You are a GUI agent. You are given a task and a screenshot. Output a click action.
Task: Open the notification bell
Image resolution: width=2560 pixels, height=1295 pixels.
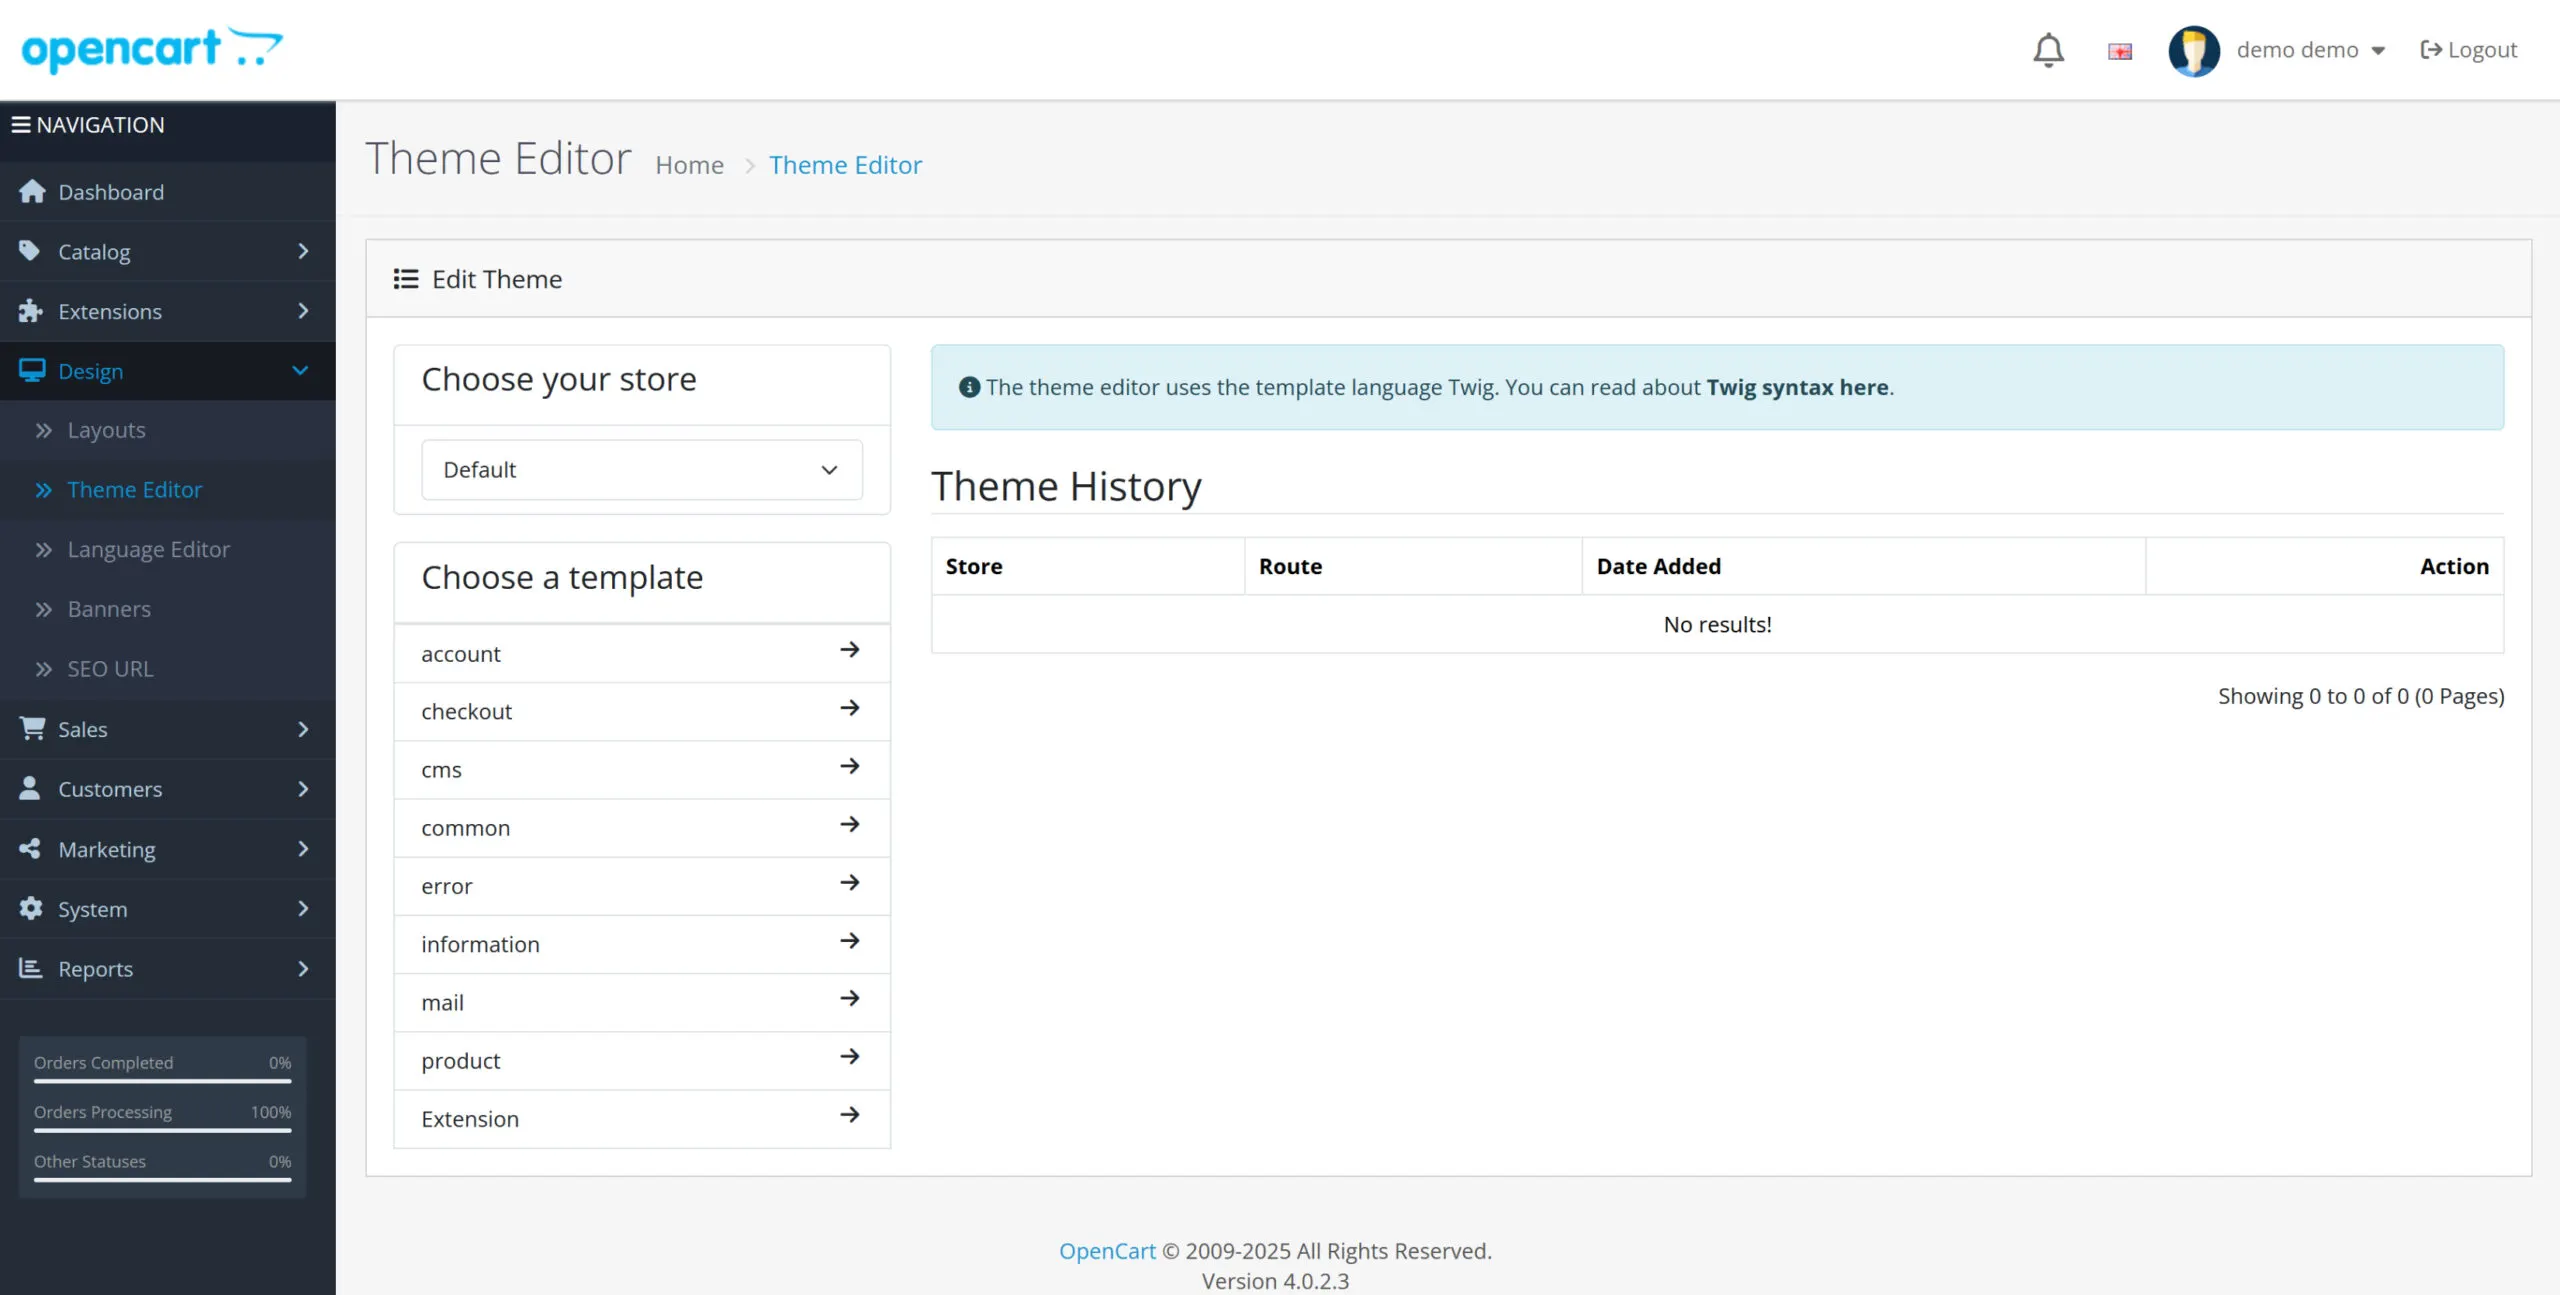pos(2048,49)
